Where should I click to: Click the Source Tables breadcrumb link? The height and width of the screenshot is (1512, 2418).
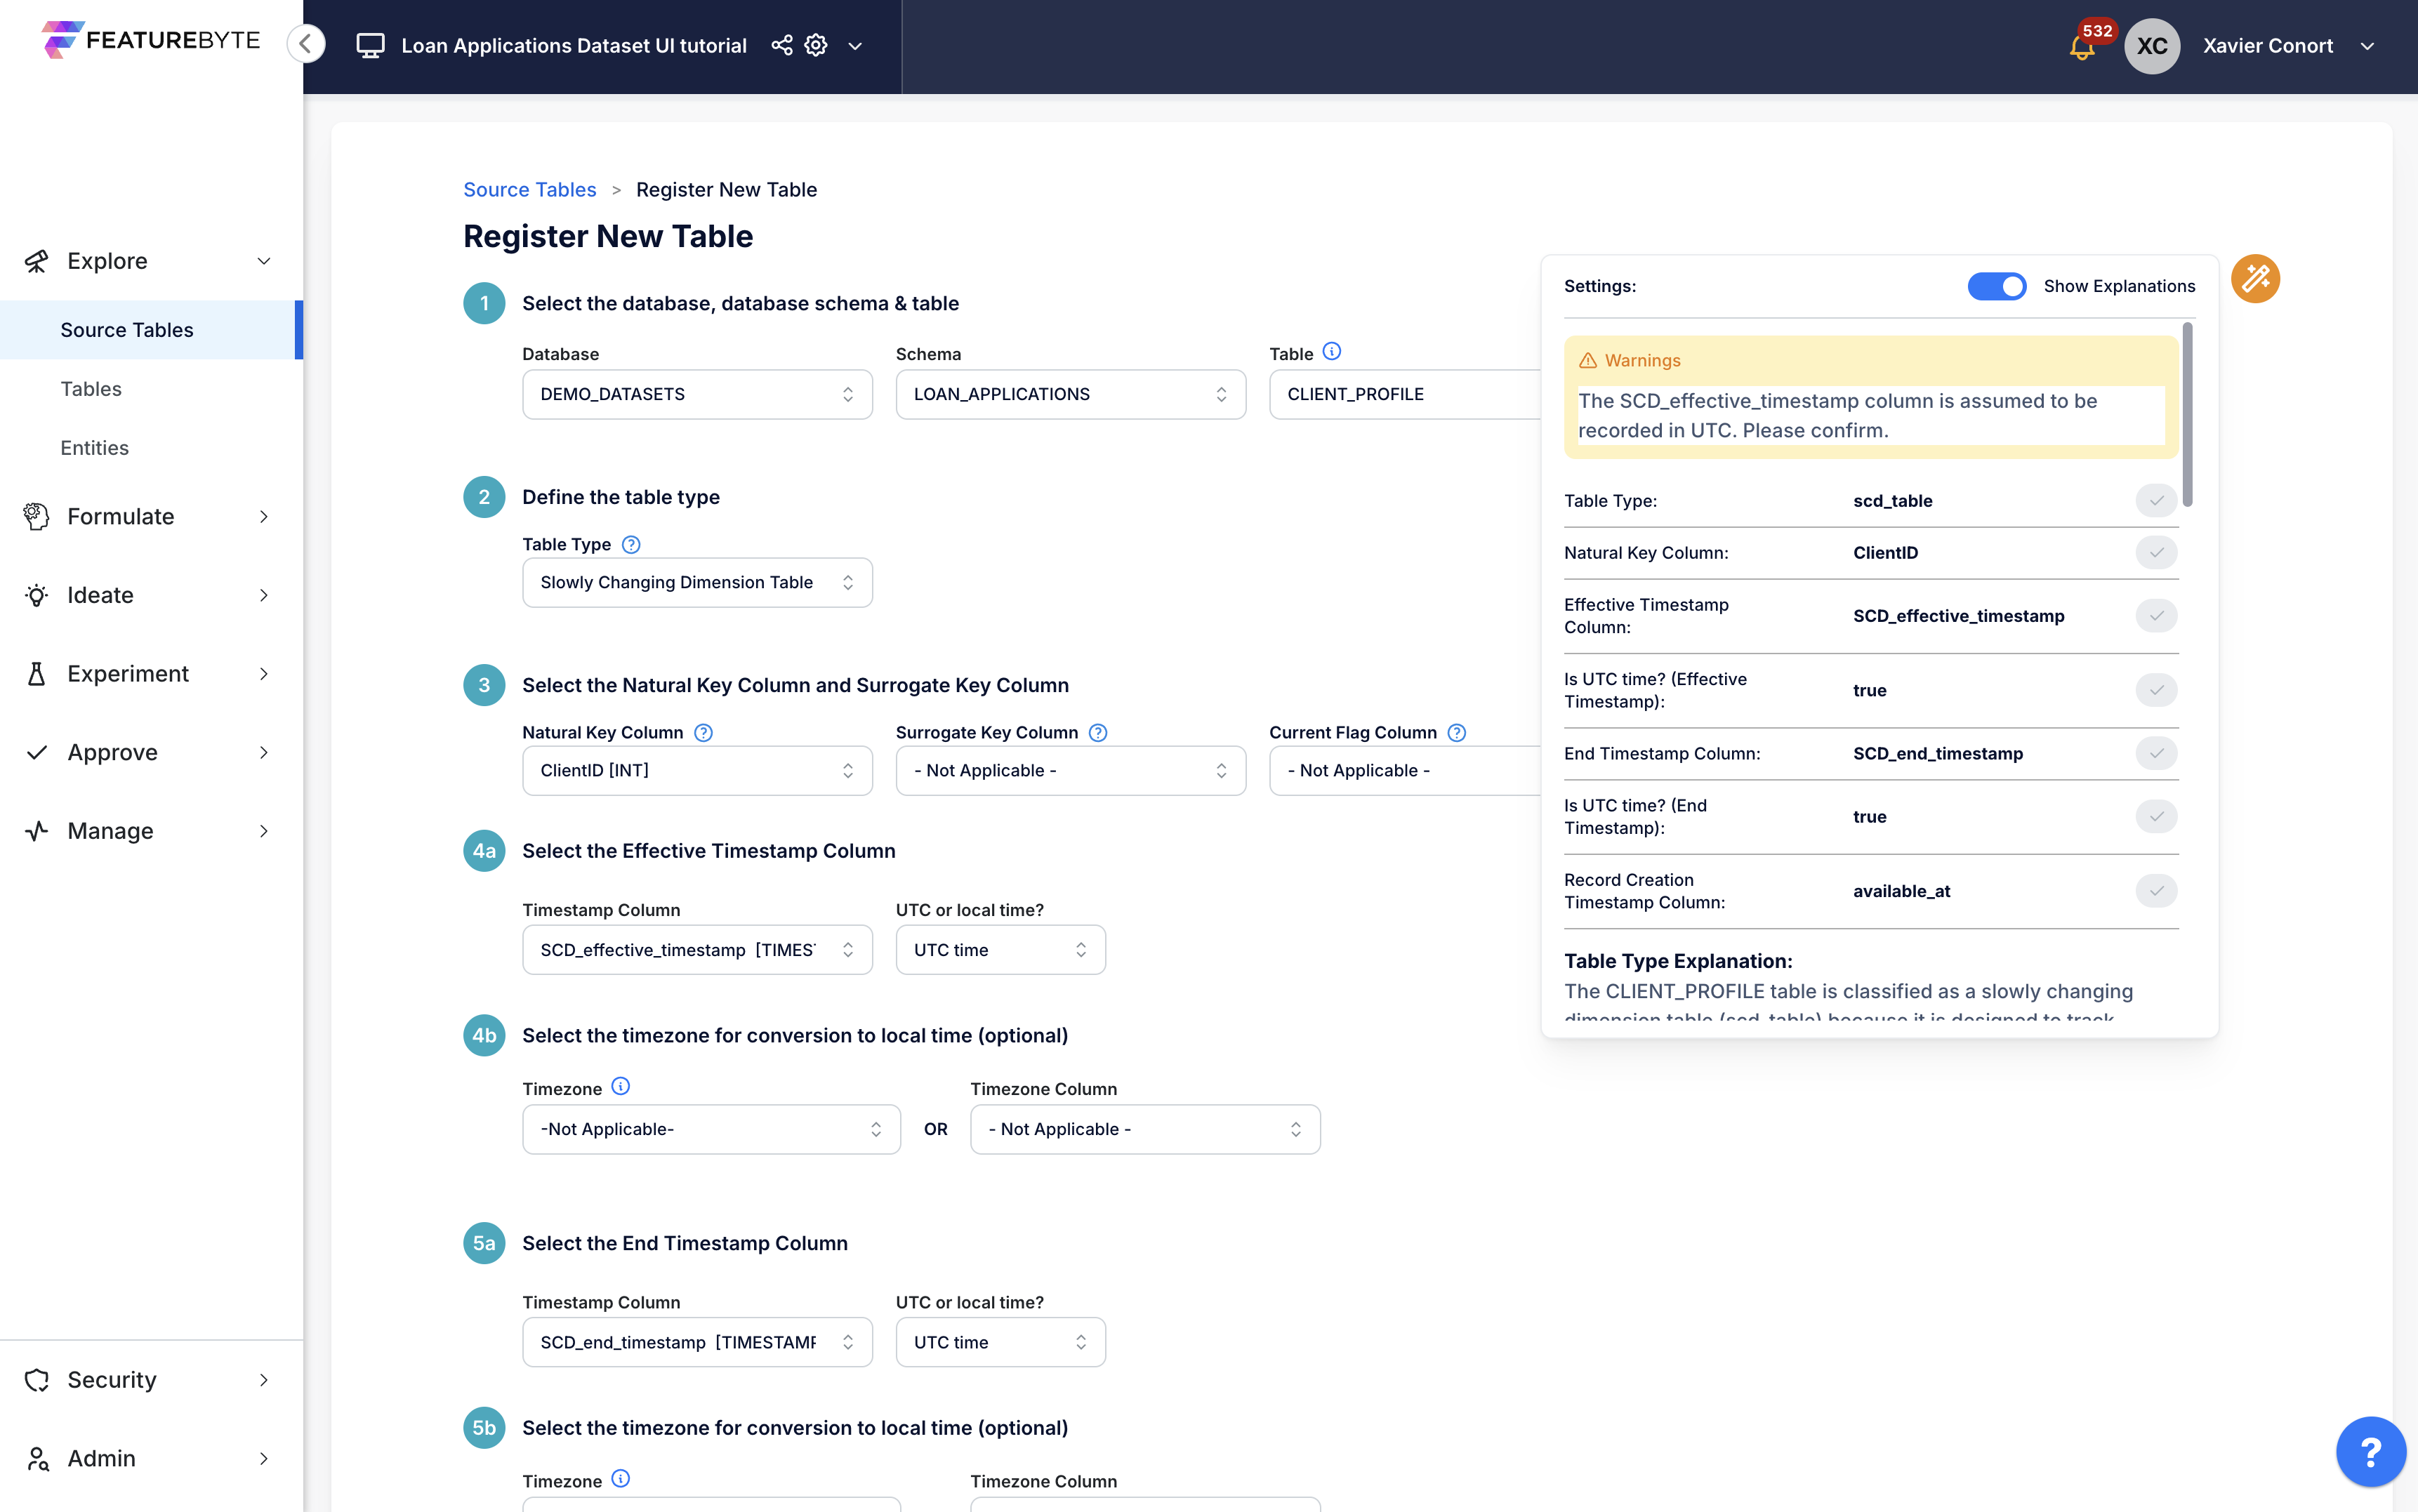pyautogui.click(x=529, y=190)
